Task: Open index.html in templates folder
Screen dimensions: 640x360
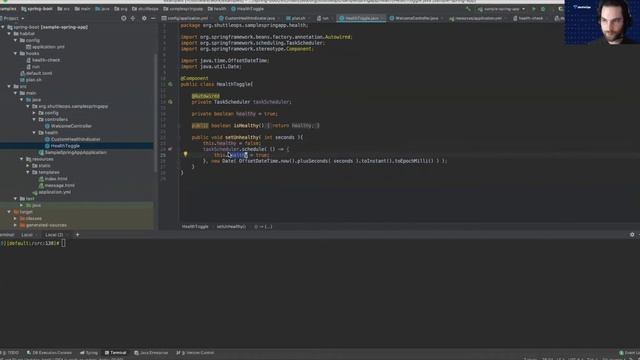Action: pos(53,179)
